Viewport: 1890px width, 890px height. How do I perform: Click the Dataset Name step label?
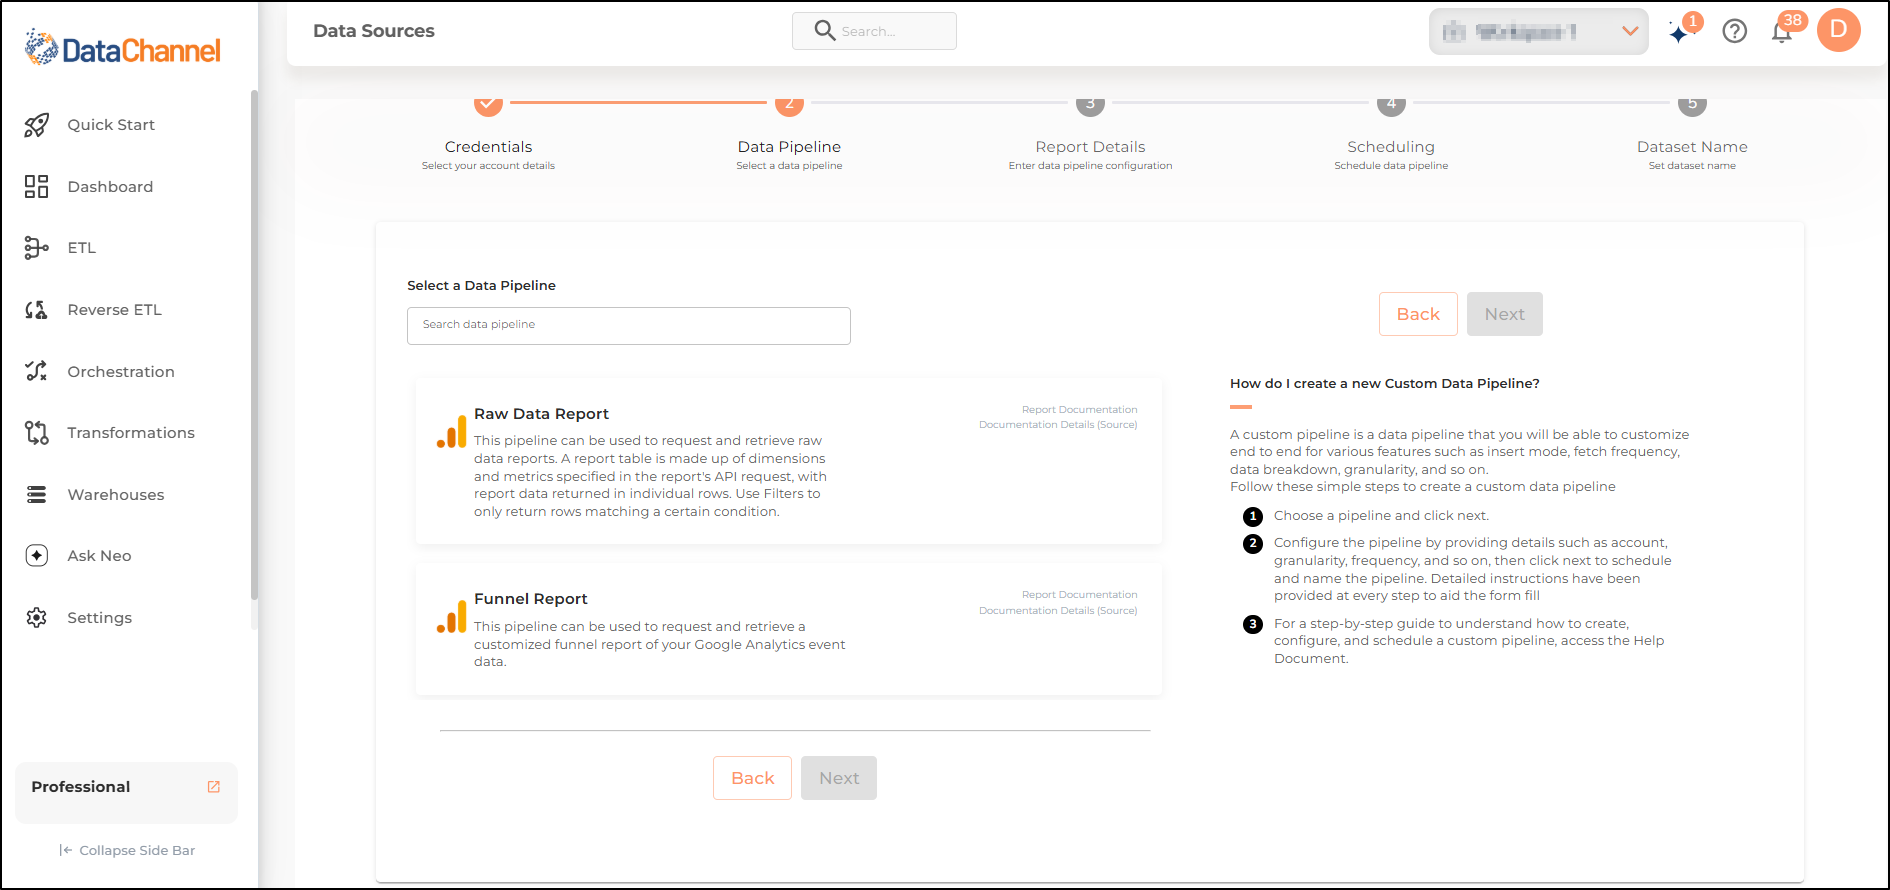coord(1692,147)
